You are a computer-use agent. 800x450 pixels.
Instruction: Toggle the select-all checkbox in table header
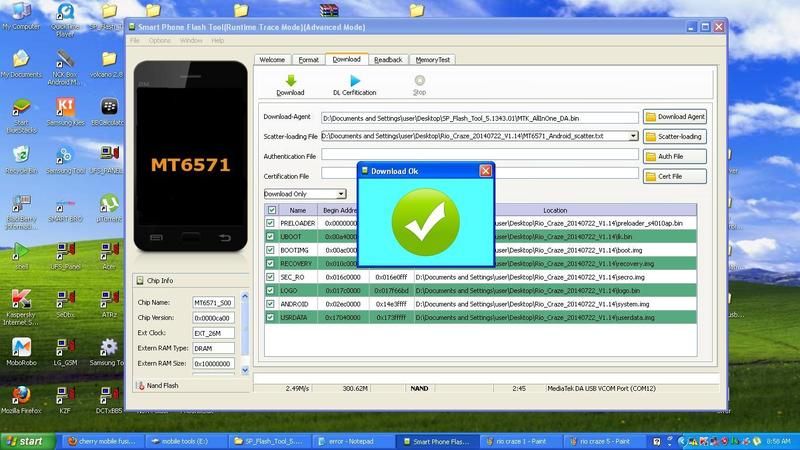[x=271, y=210]
